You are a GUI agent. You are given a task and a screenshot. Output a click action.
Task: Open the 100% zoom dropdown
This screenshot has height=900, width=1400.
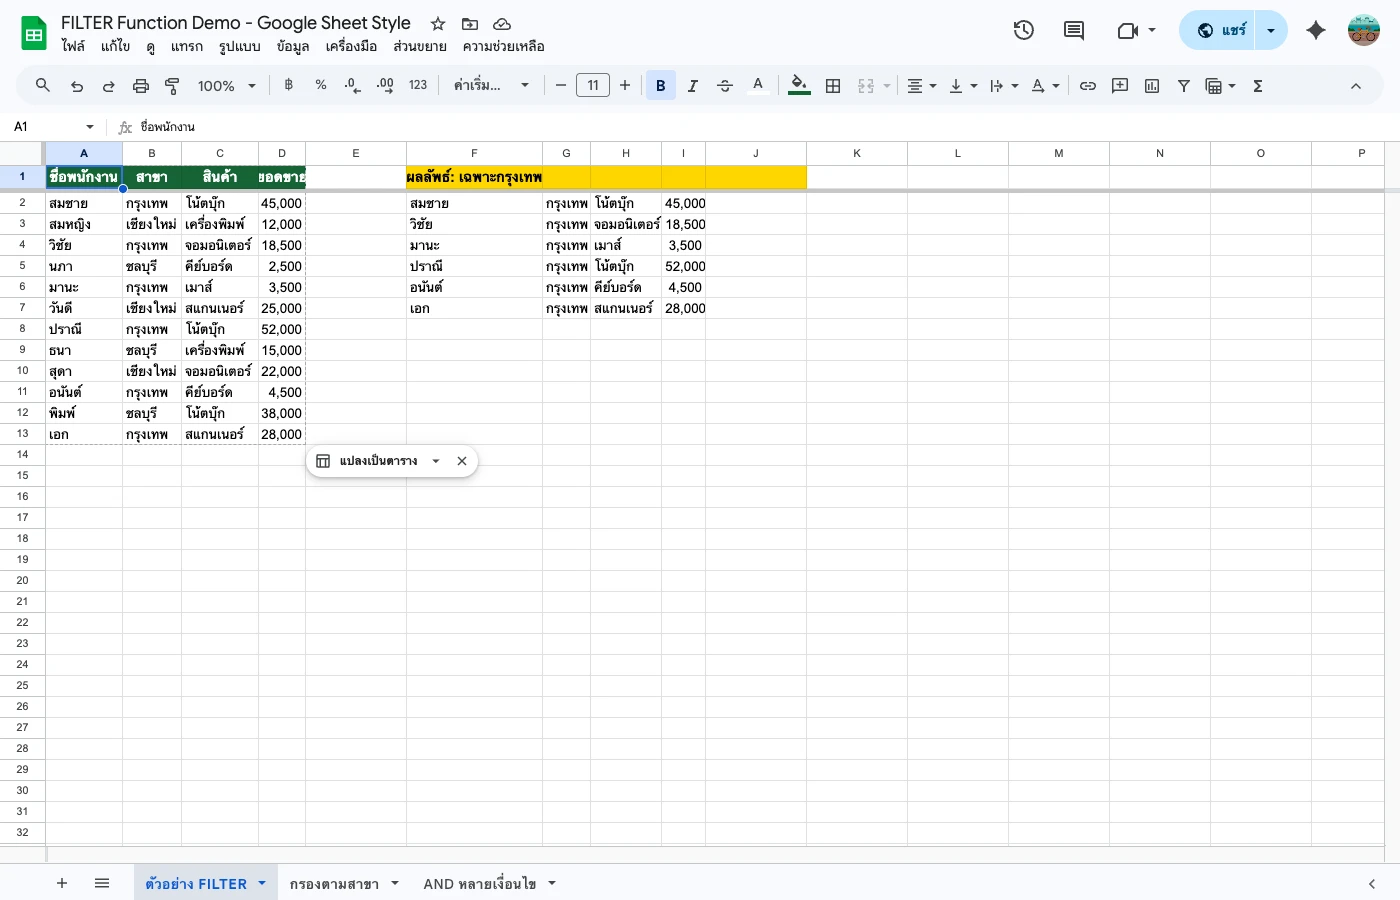click(x=226, y=86)
